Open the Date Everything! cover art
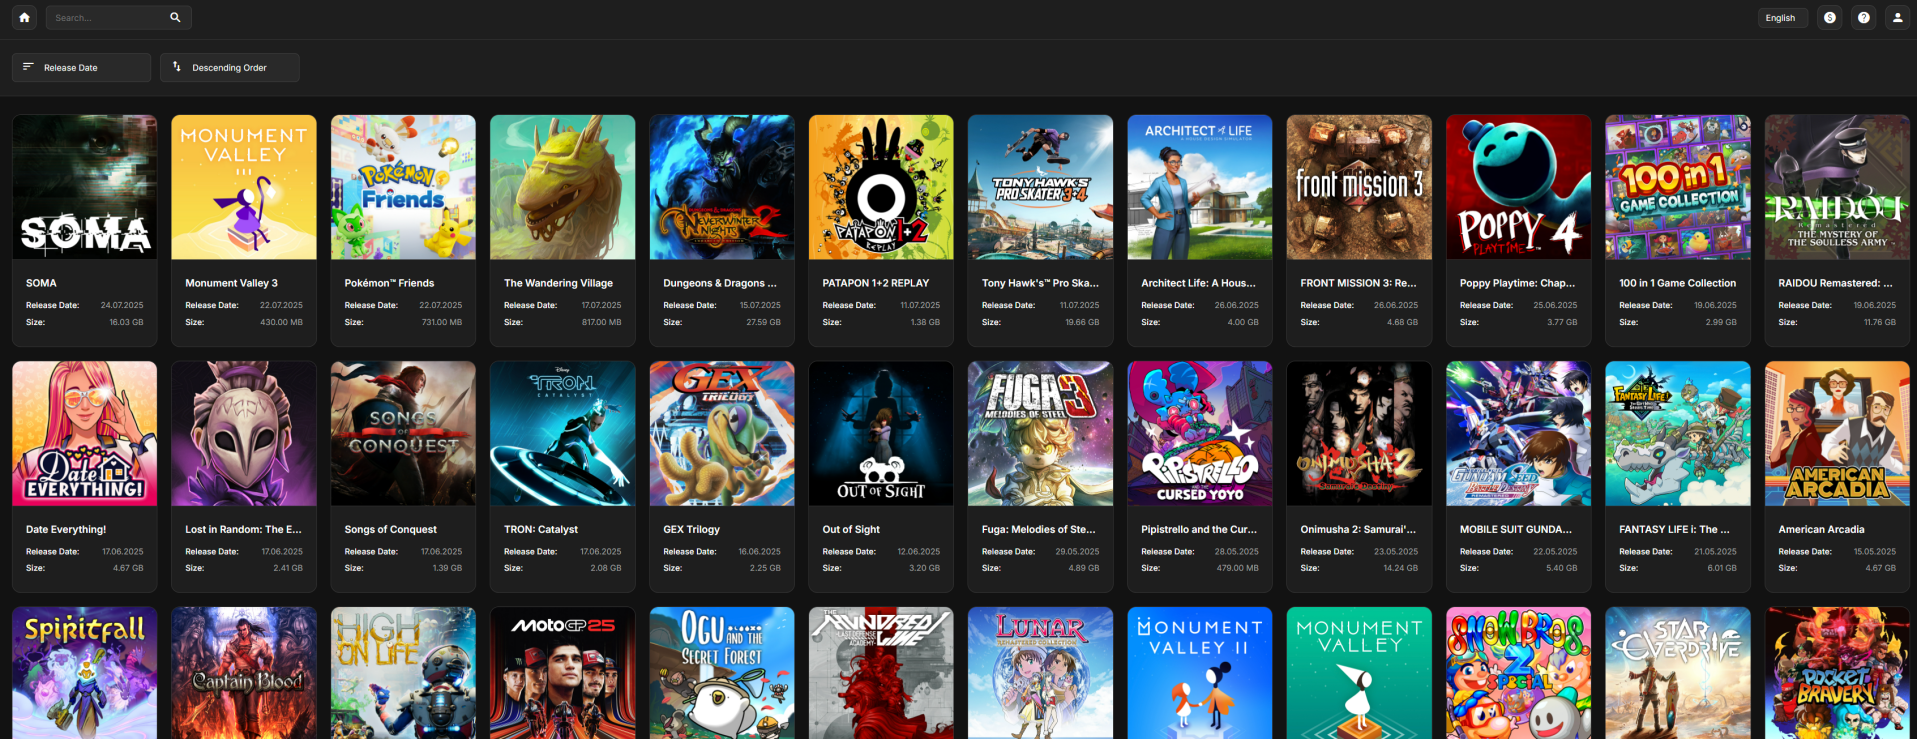The height and width of the screenshot is (739, 1917). tap(84, 433)
